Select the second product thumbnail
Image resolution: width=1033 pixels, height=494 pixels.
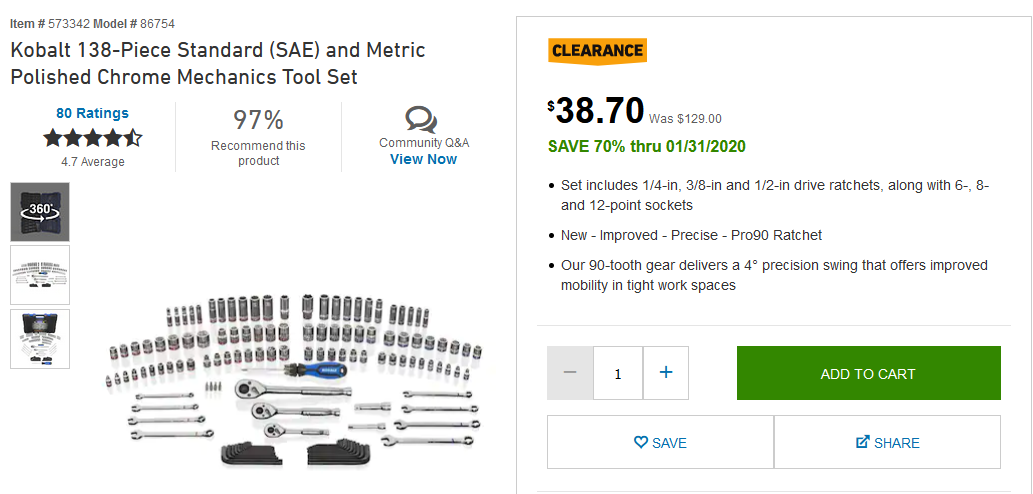(x=40, y=275)
